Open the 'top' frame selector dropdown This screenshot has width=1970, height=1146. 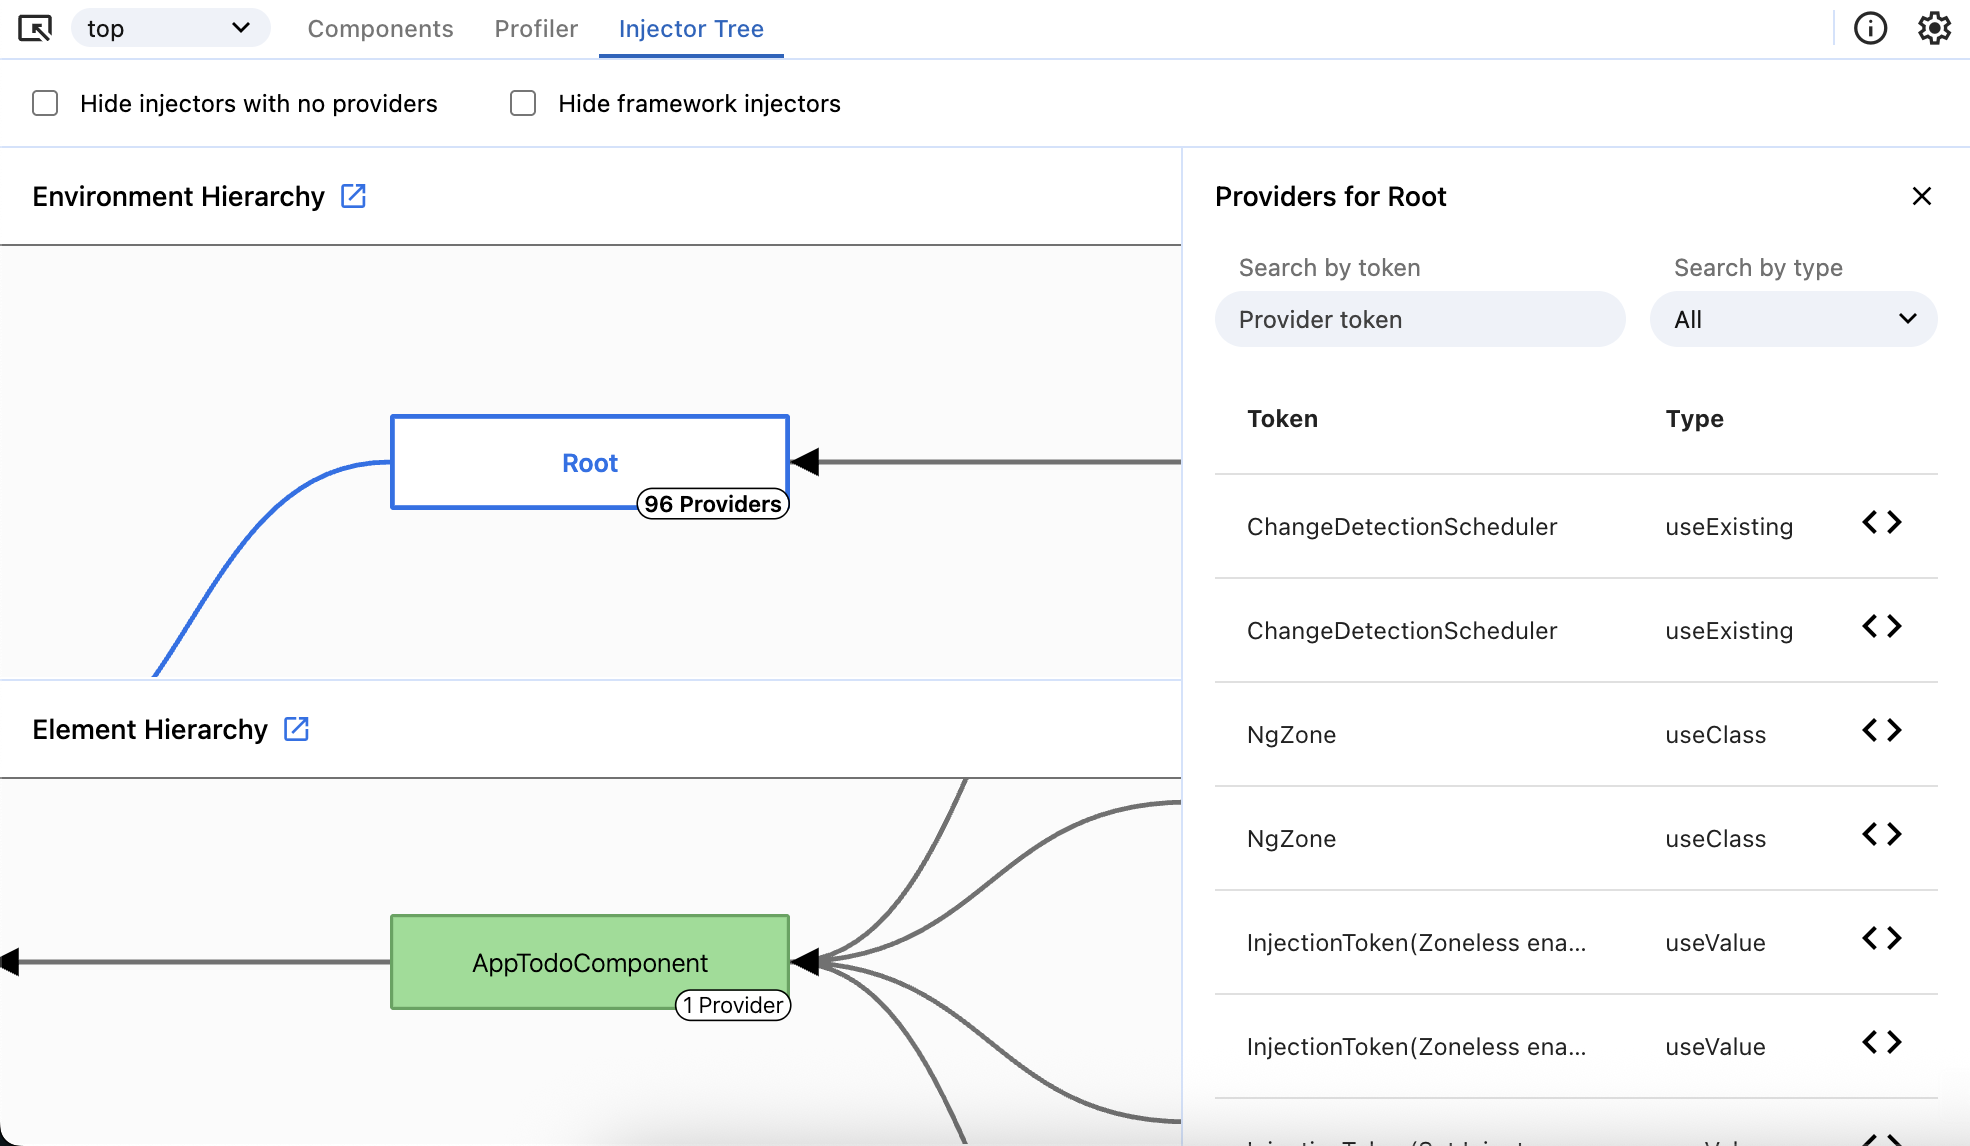click(170, 28)
